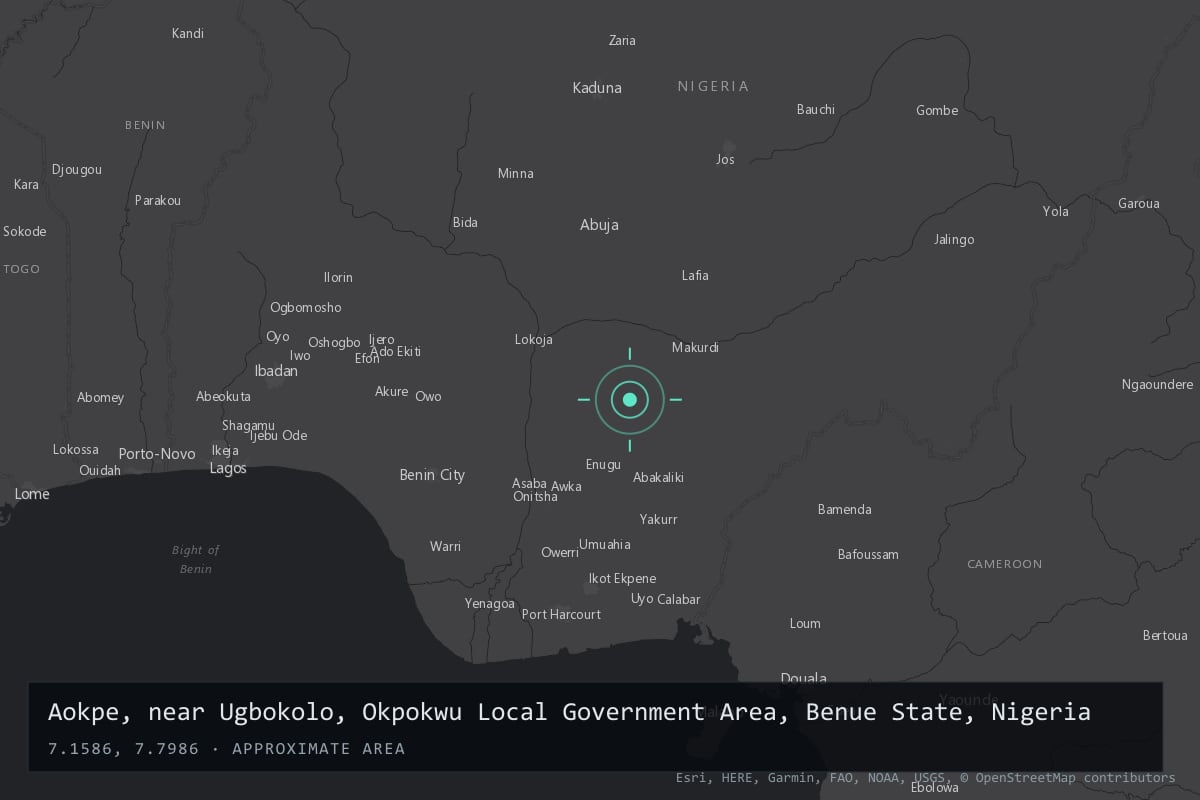Click the Ogbomosho label
Viewport: 1200px width, 800px height.
[306, 308]
